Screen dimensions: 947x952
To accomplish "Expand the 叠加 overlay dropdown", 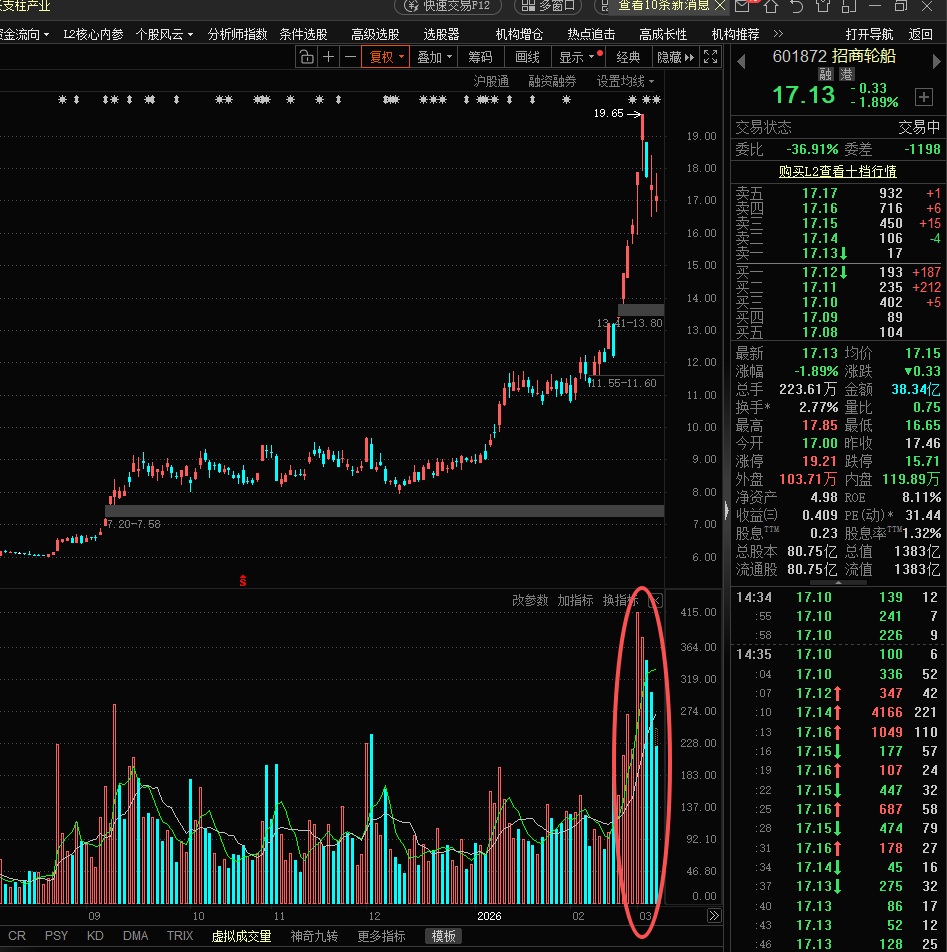I will pos(435,57).
